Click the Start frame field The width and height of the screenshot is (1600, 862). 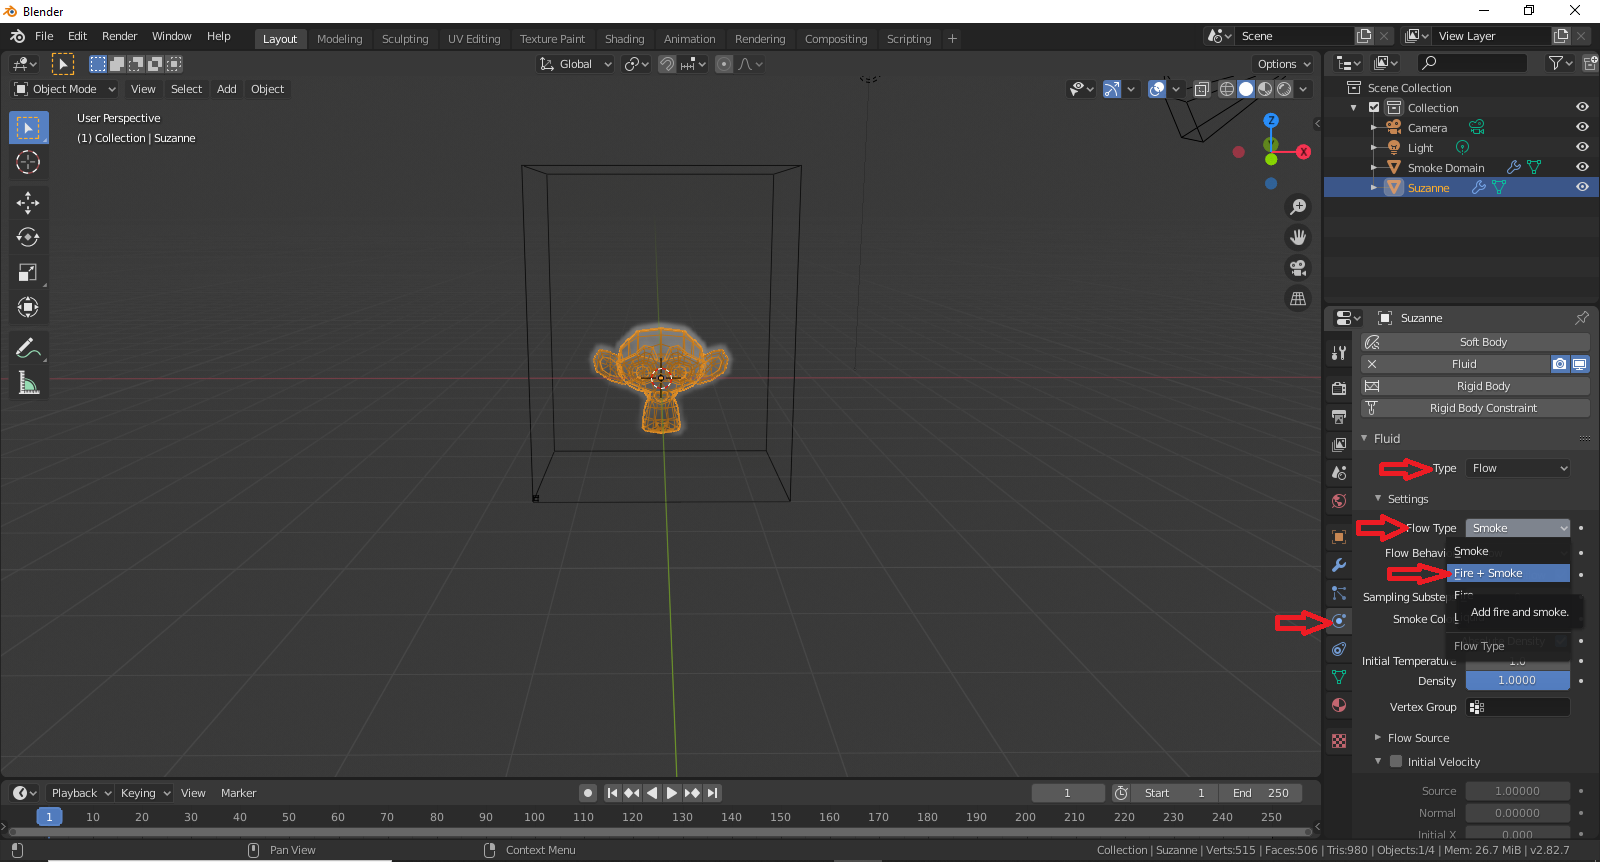coord(1175,793)
